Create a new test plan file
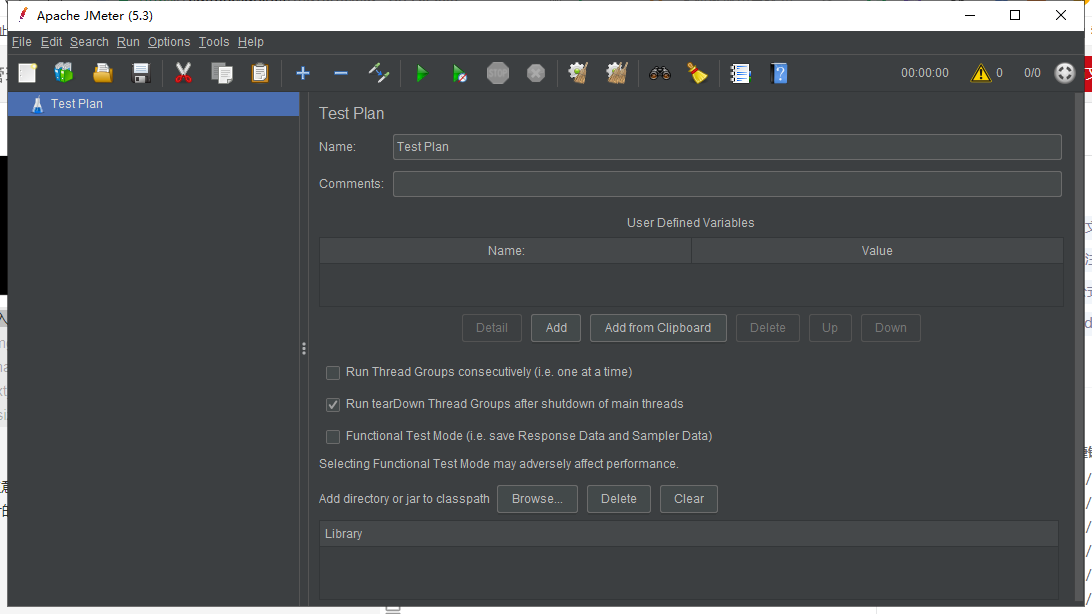 coord(27,72)
